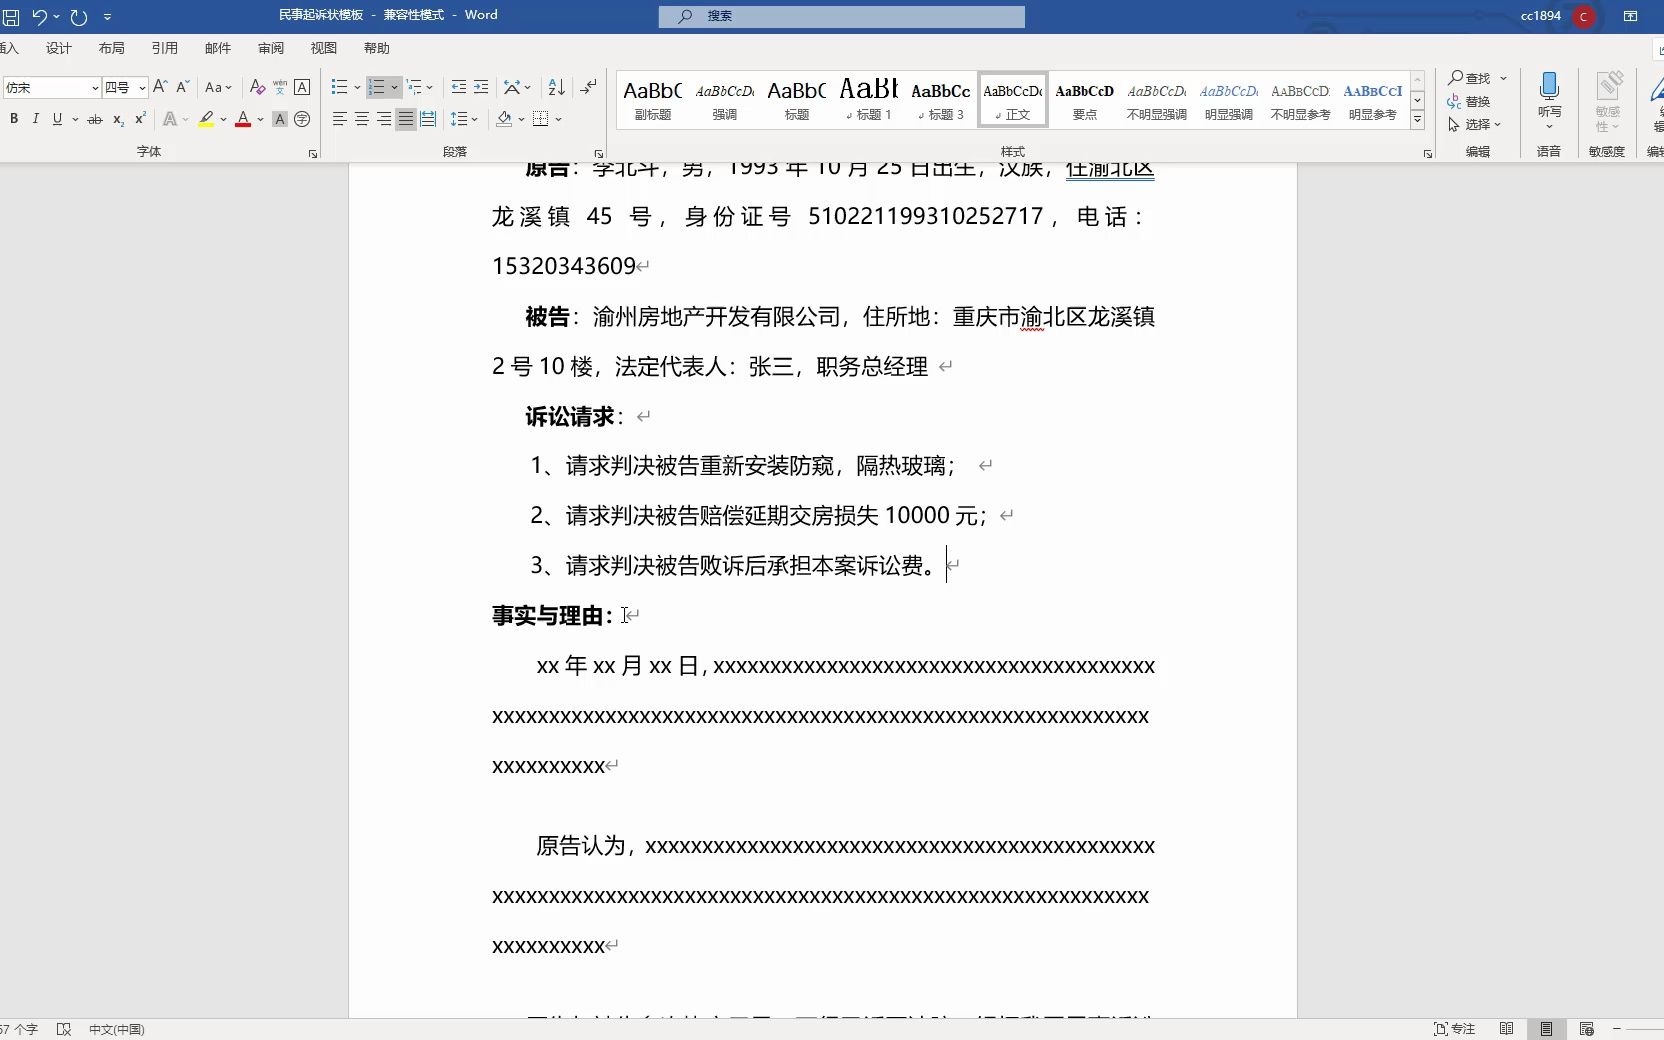The height and width of the screenshot is (1040, 1664).
Task: Open the 视图 ribbon tab
Action: click(324, 48)
